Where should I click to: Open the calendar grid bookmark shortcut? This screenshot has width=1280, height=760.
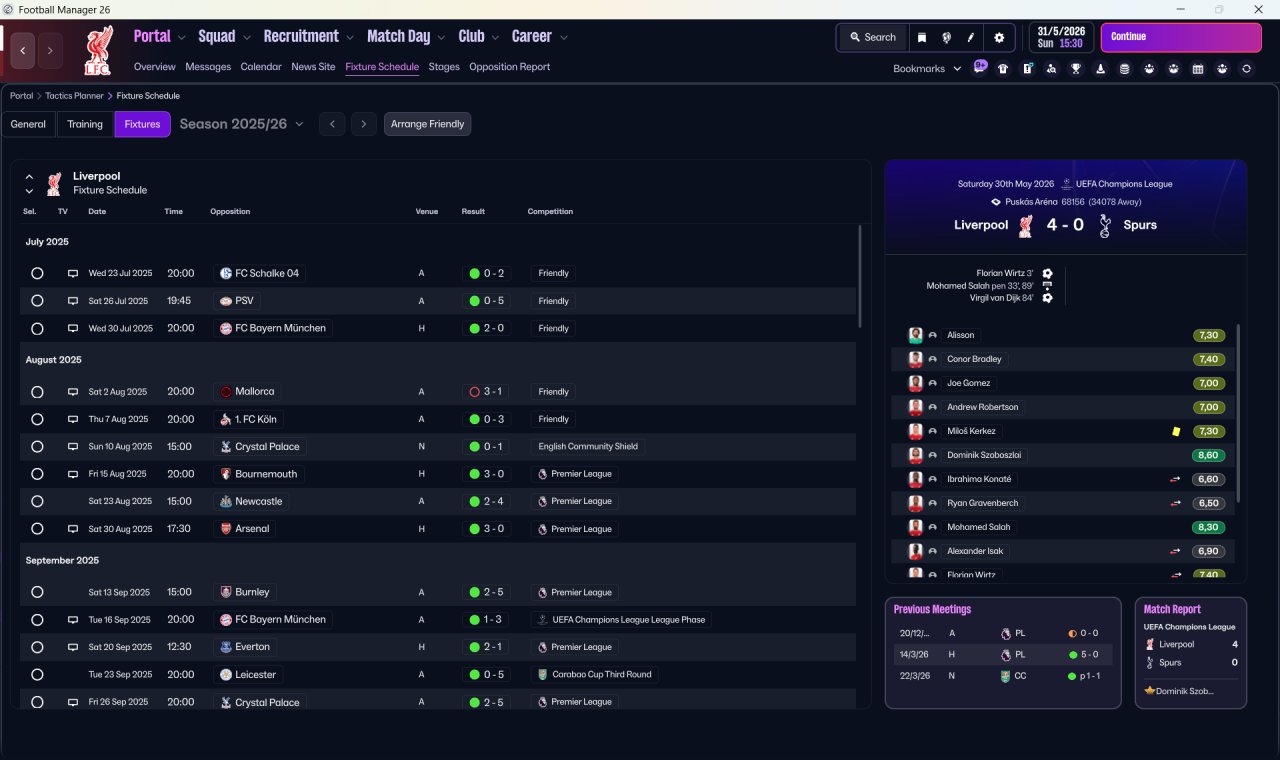(1198, 69)
